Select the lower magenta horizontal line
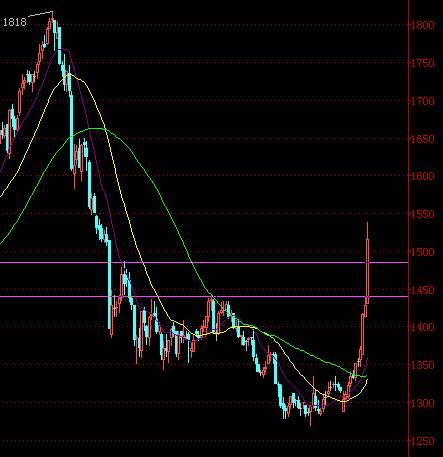 pyautogui.click(x=204, y=296)
